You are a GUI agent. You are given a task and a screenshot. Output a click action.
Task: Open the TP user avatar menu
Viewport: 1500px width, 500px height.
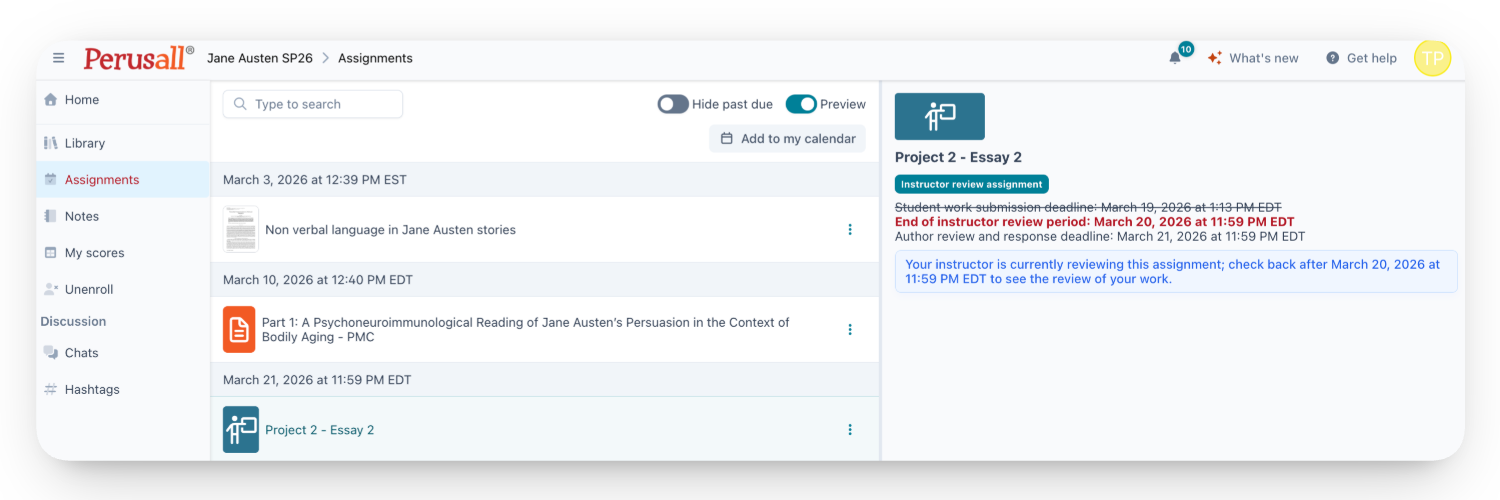(x=1432, y=58)
